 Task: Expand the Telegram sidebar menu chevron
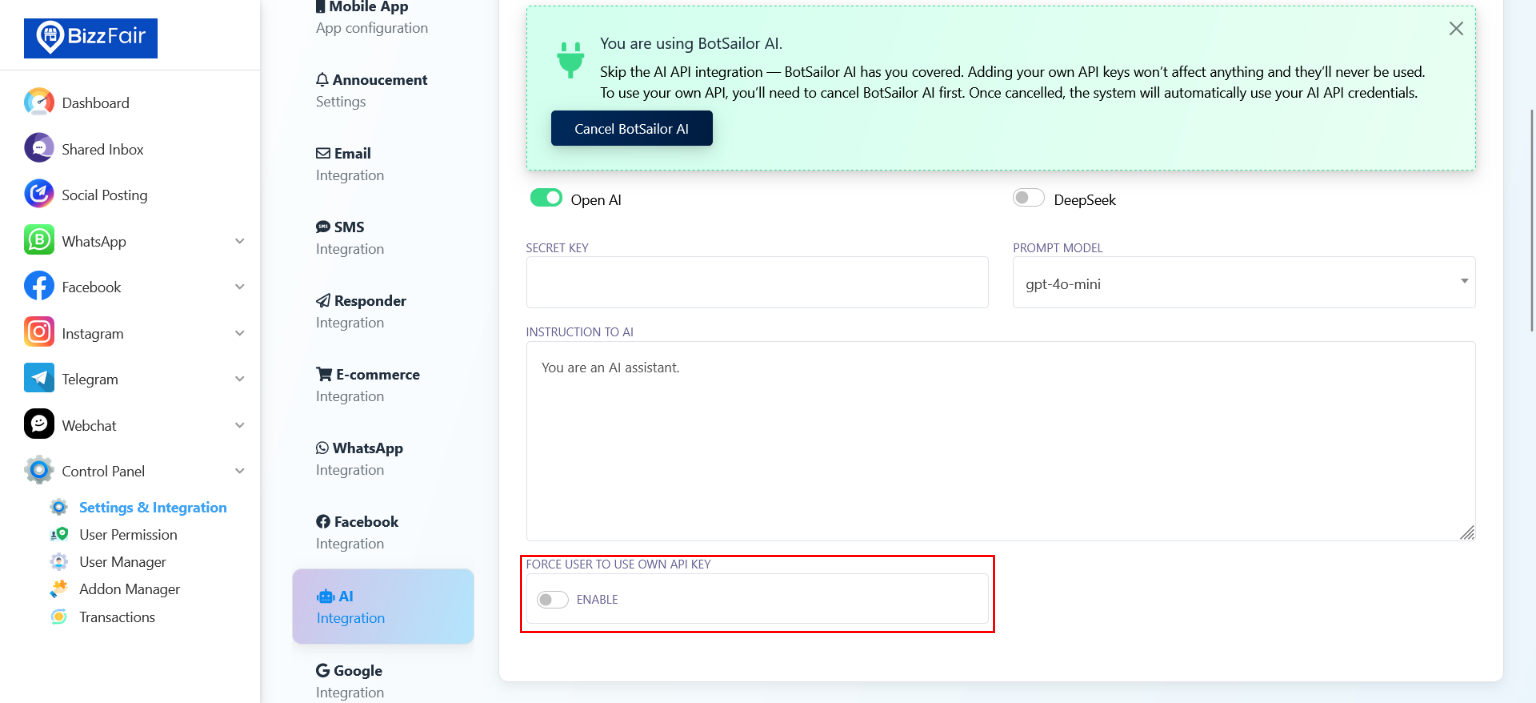point(240,379)
